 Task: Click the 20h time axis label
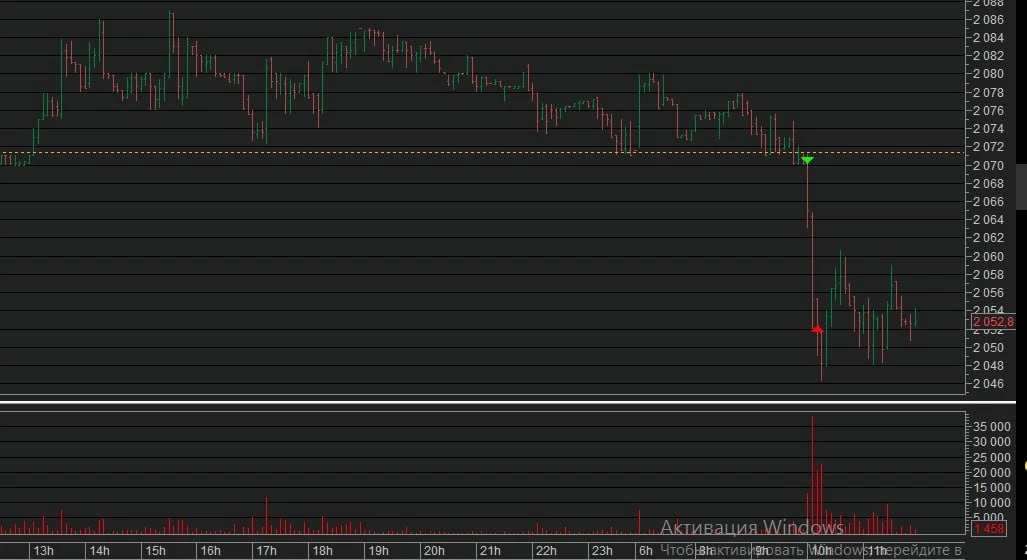[434, 550]
